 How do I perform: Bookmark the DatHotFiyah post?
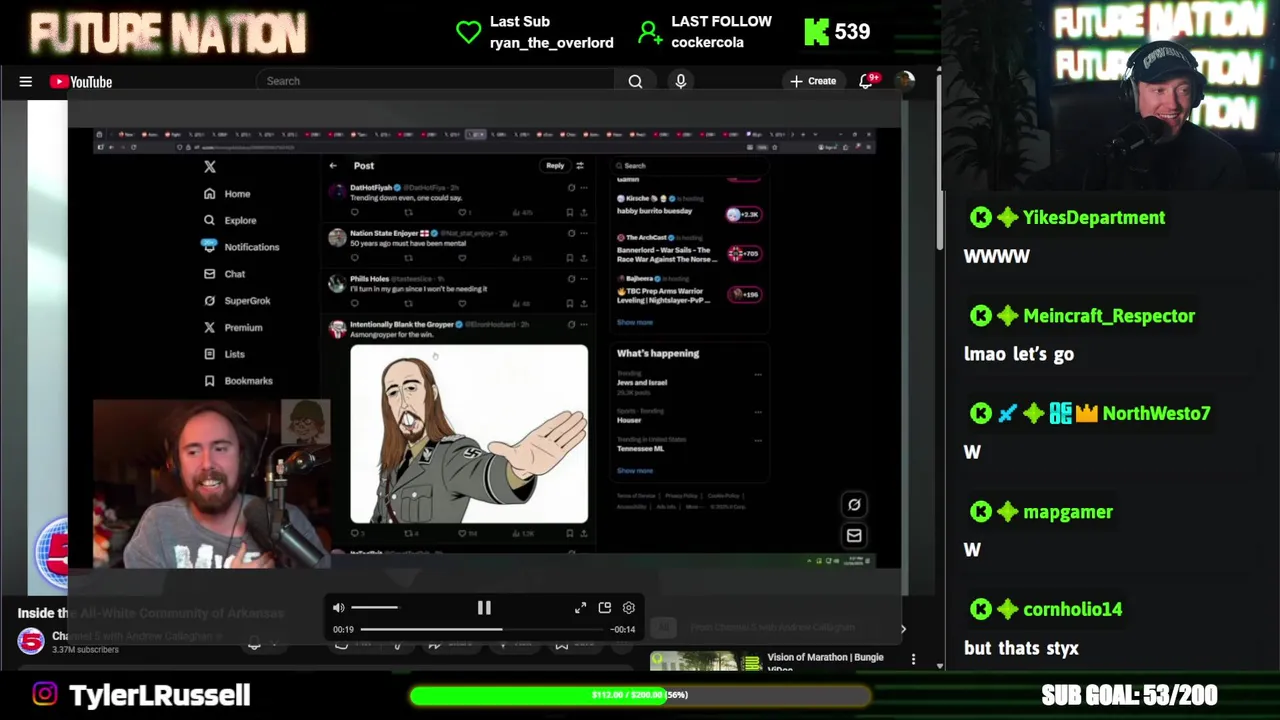pyautogui.click(x=570, y=212)
